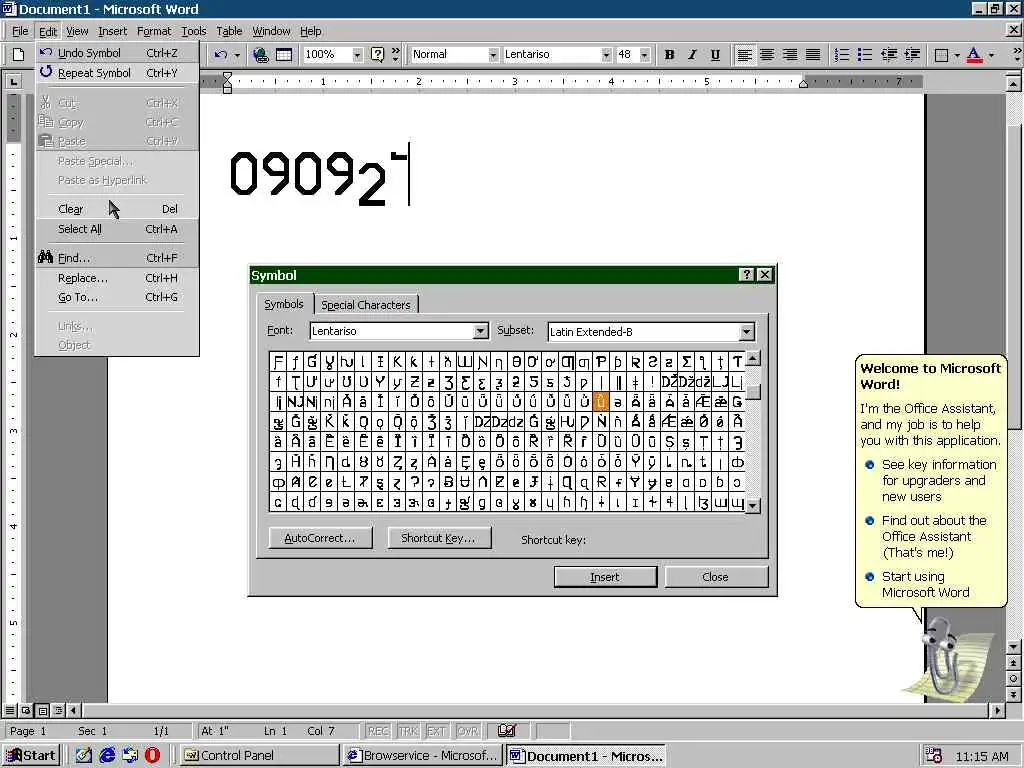Choose Undo Symbol from the Edit menu
Viewport: 1024px width, 768px height.
118,53
